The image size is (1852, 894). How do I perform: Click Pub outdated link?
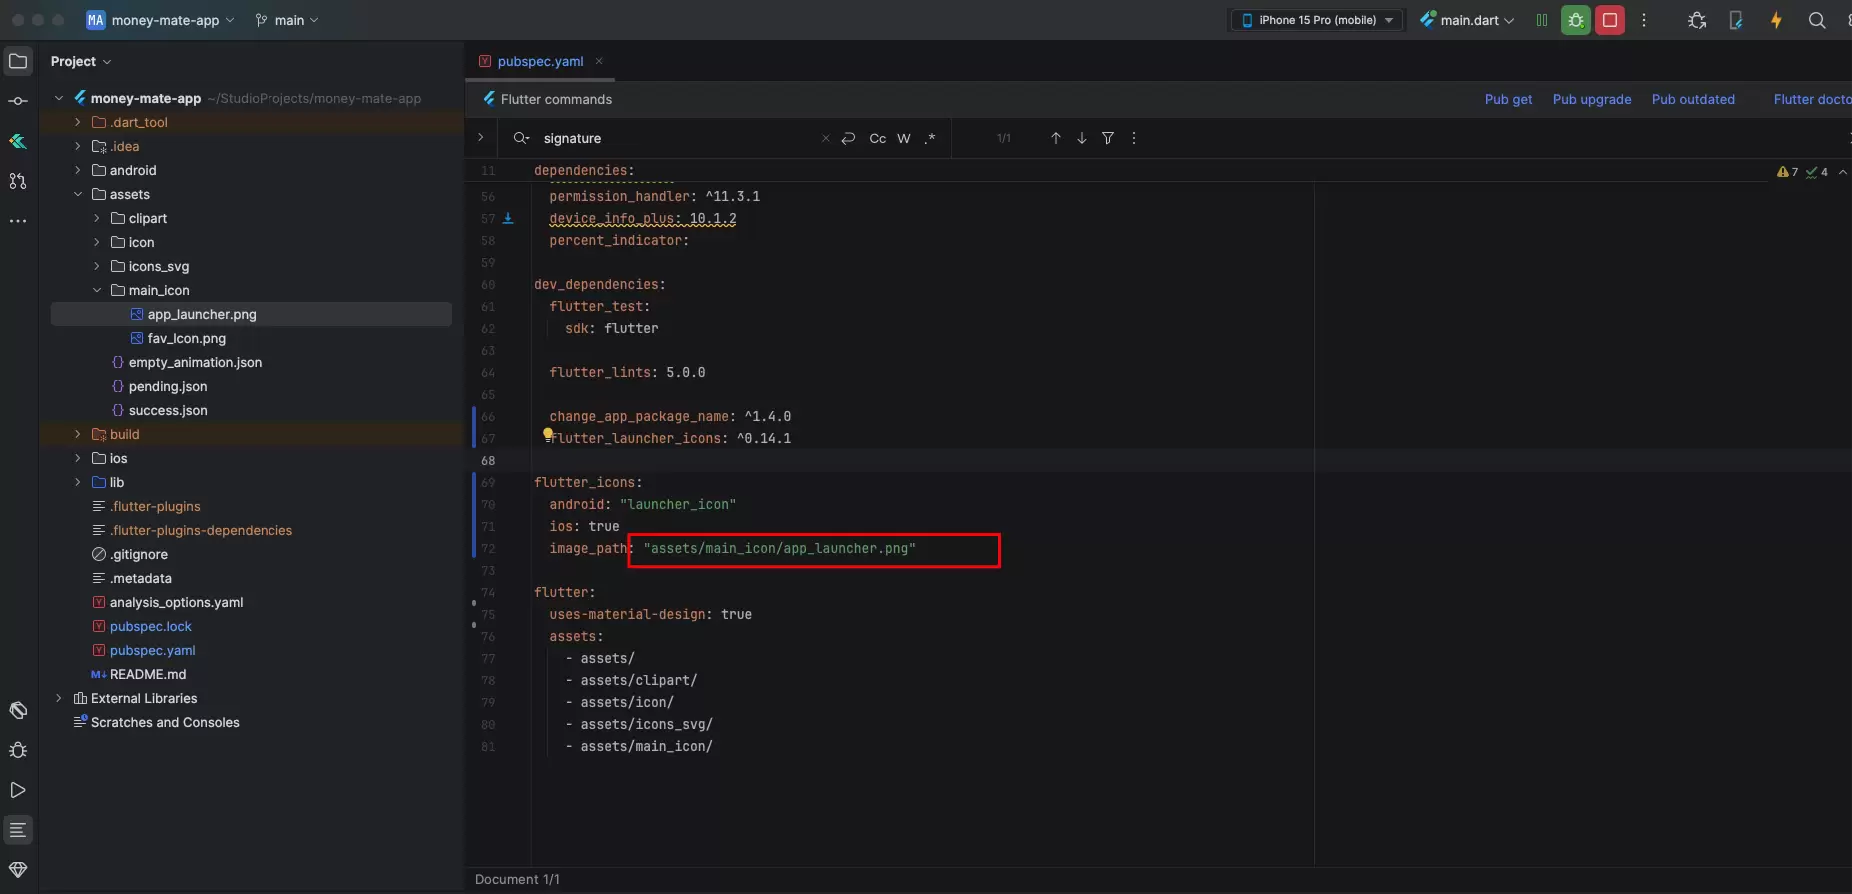(1693, 99)
